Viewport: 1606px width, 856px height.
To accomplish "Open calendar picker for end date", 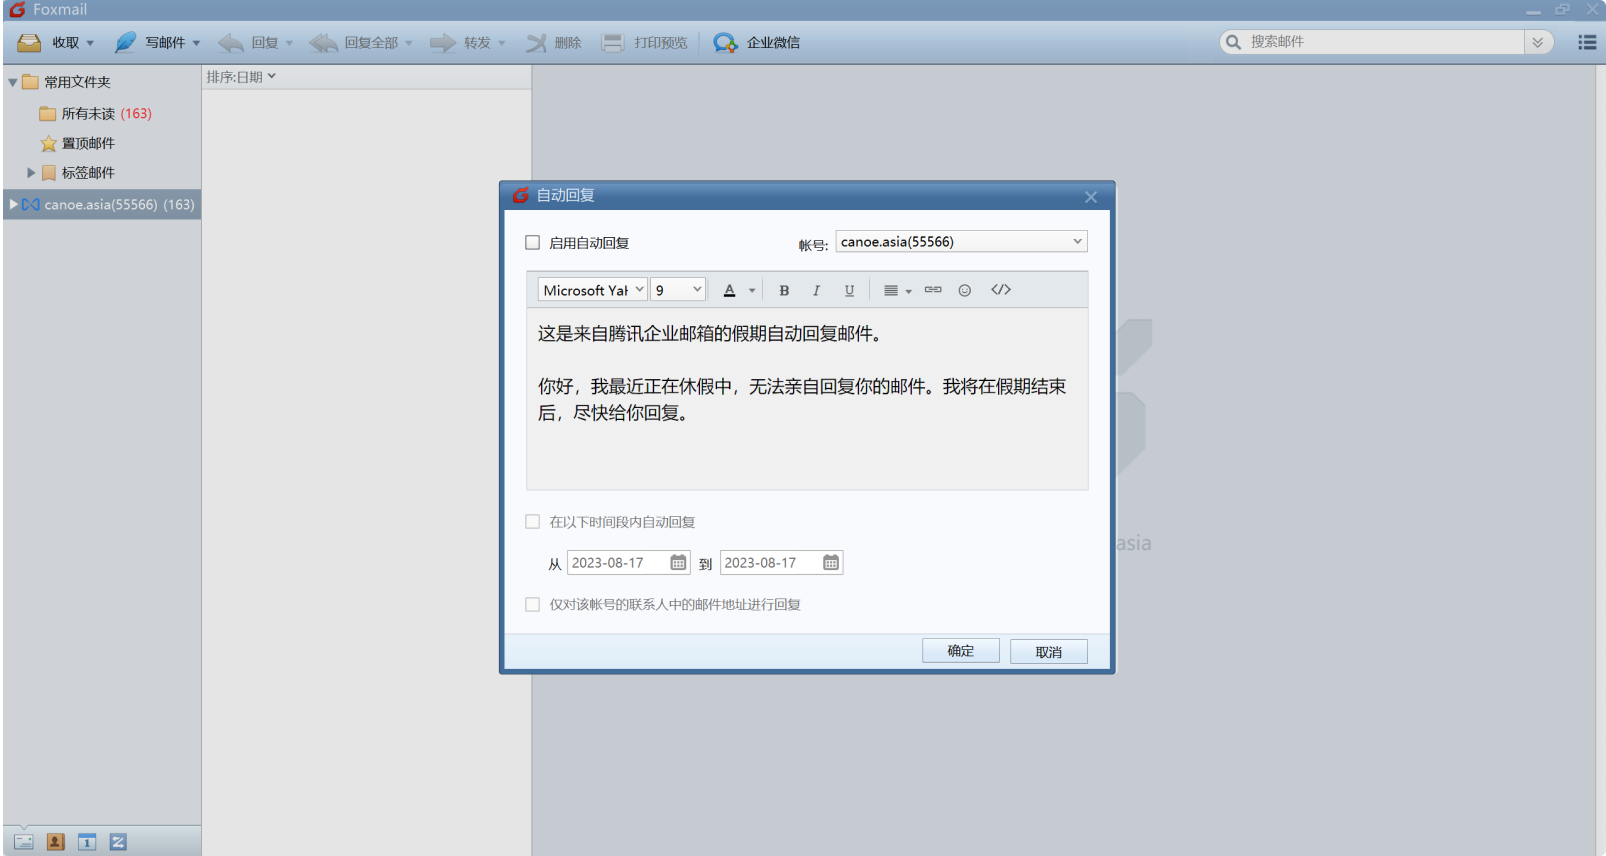I will point(831,563).
